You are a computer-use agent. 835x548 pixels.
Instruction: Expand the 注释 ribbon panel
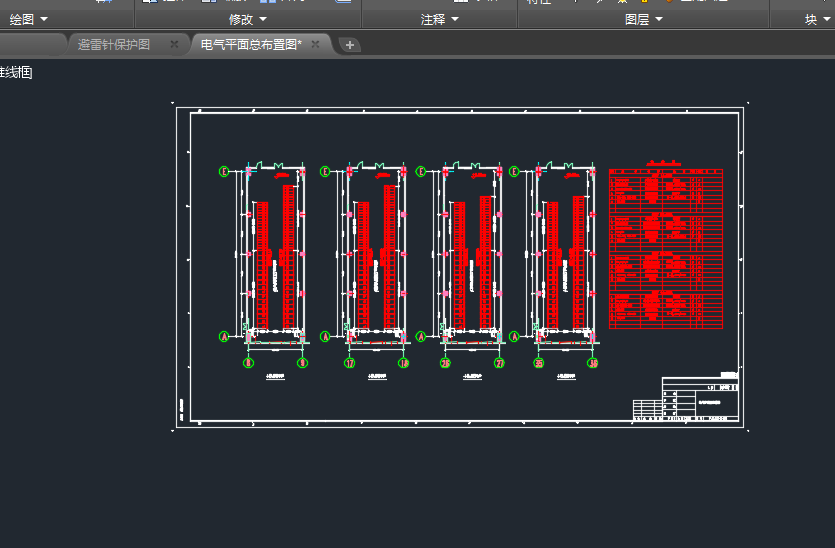[439, 20]
